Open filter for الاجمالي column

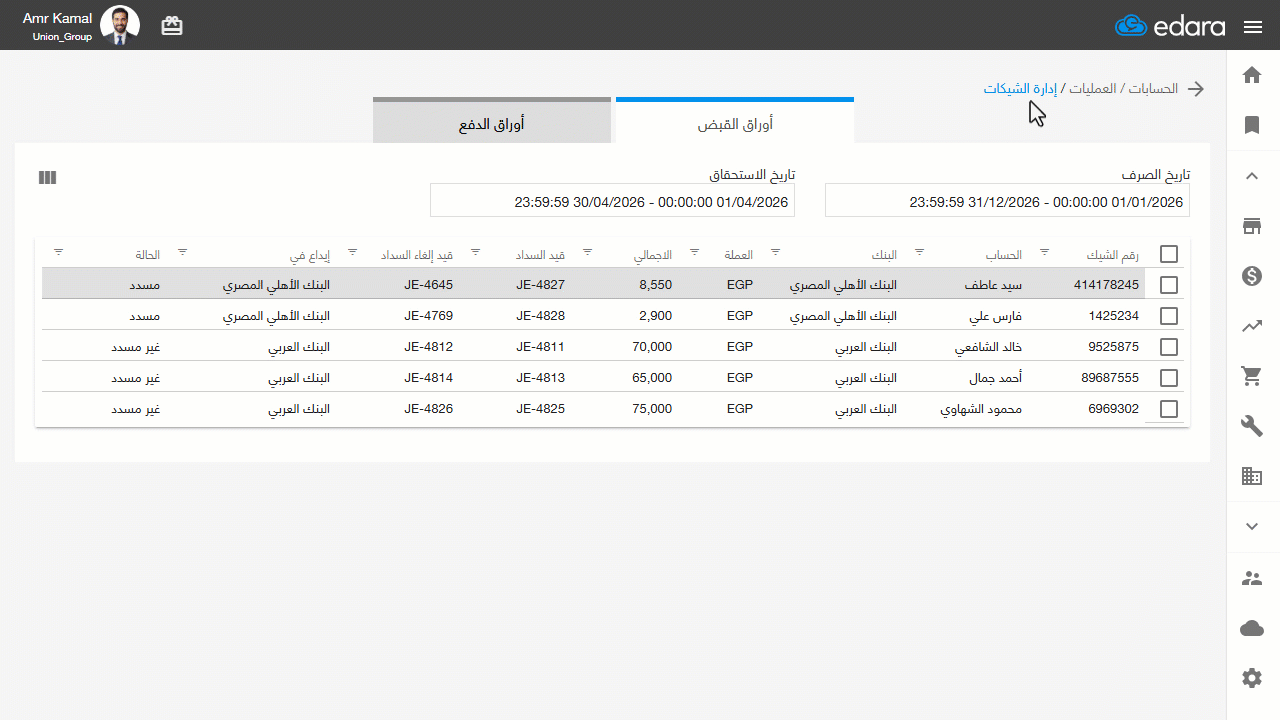588,252
